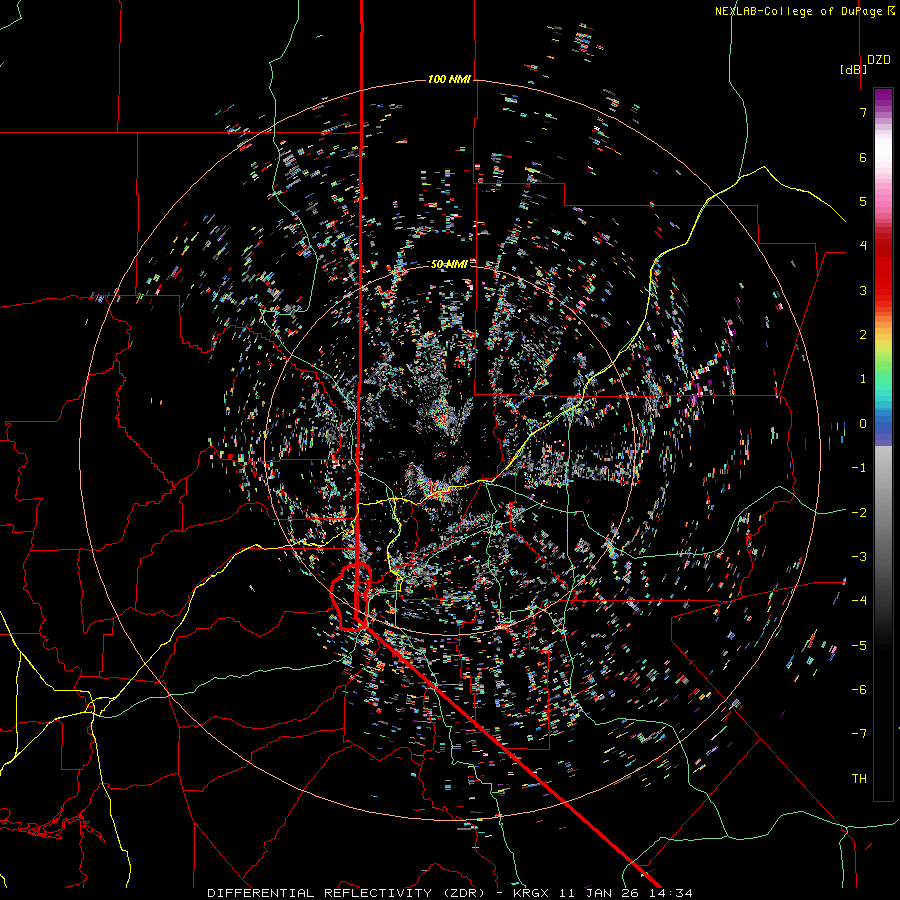Click the color scale label 1

(863, 379)
